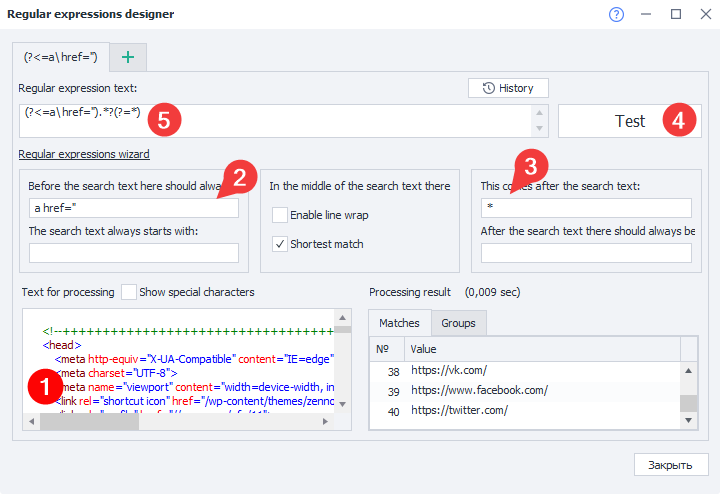Select the Matches tab
The width and height of the screenshot is (720, 494).
coord(399,323)
